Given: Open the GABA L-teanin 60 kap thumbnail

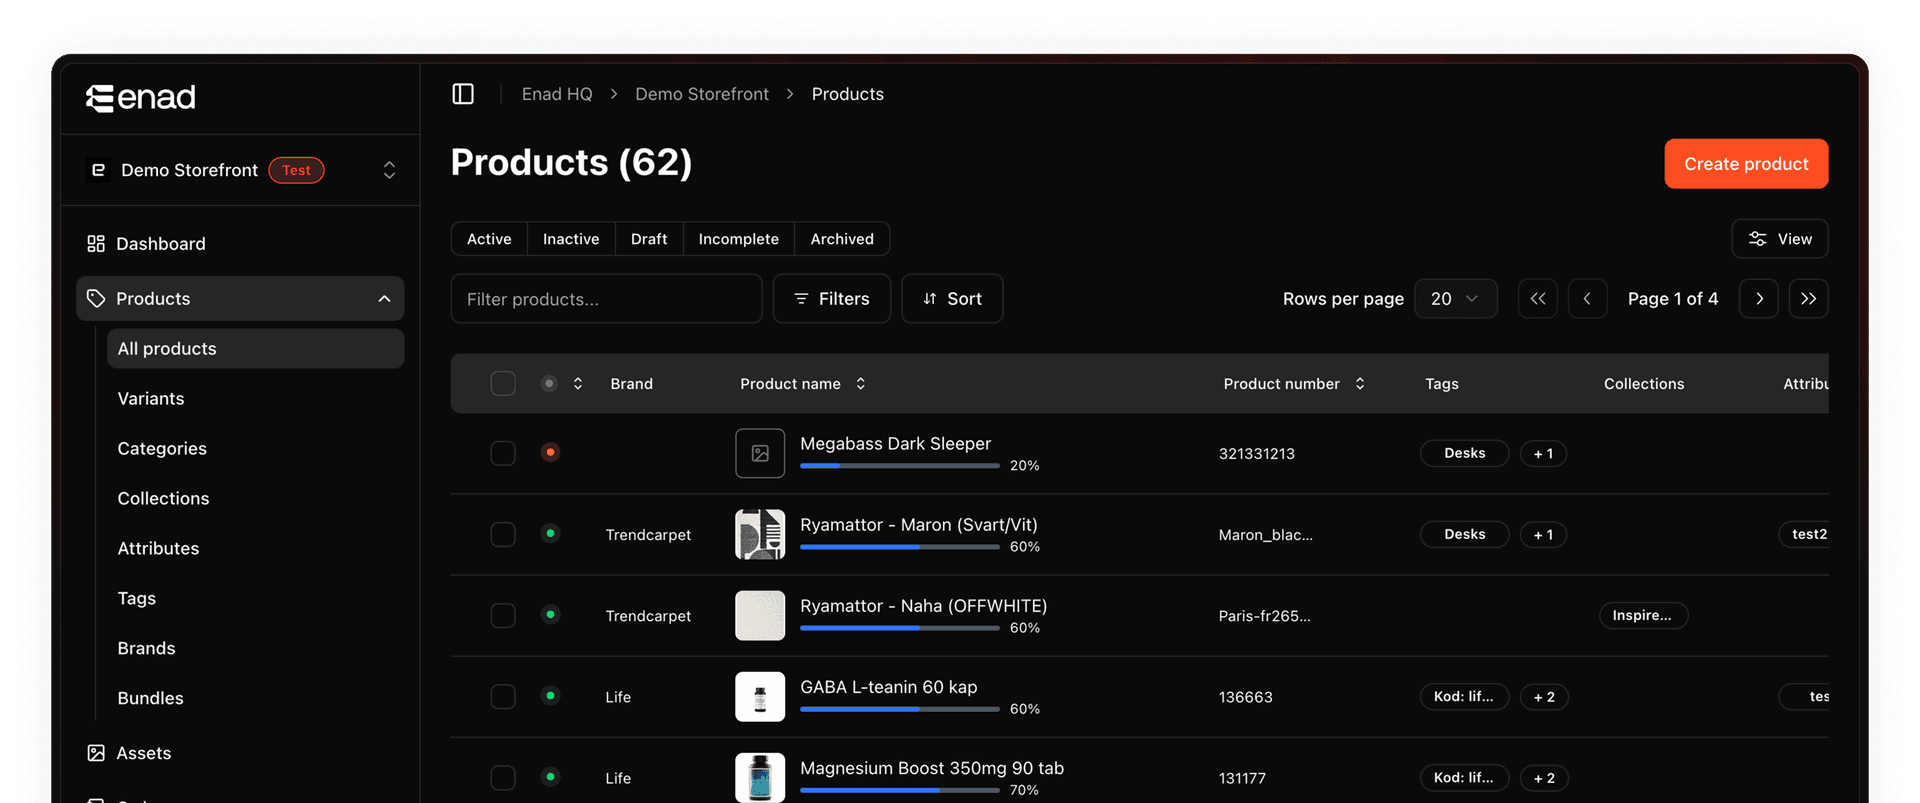Looking at the screenshot, I should pyautogui.click(x=760, y=696).
